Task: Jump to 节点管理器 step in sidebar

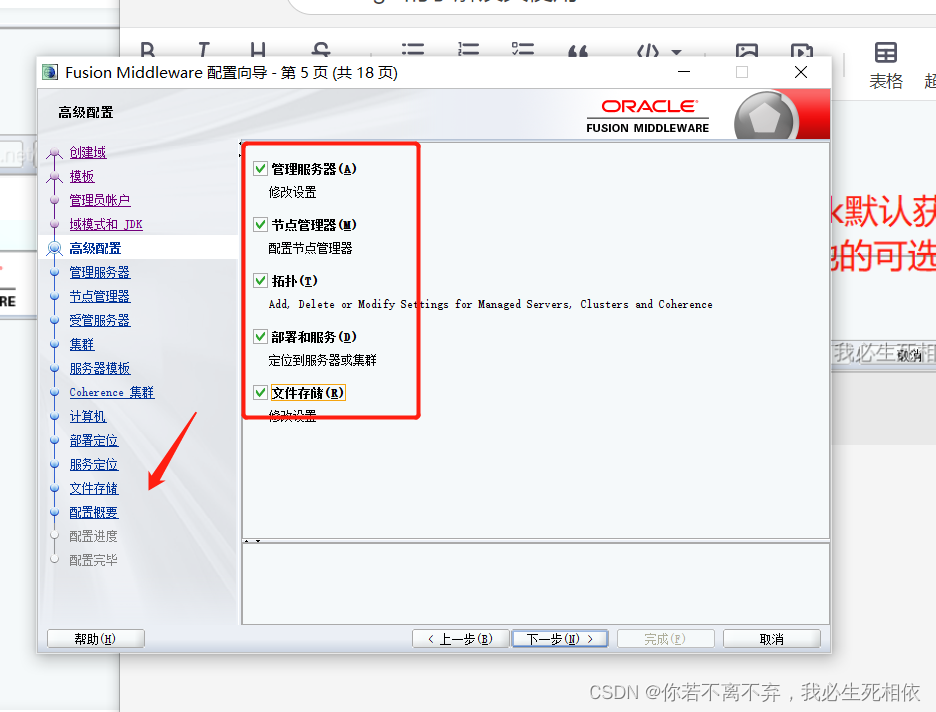Action: pyautogui.click(x=100, y=296)
